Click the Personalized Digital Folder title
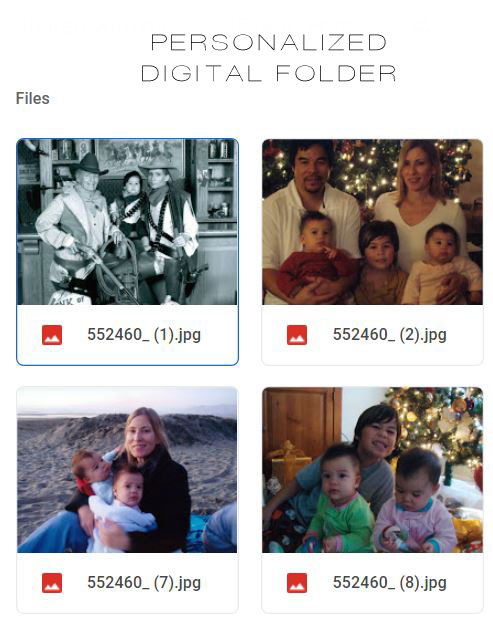493x617 pixels. [x=269, y=58]
